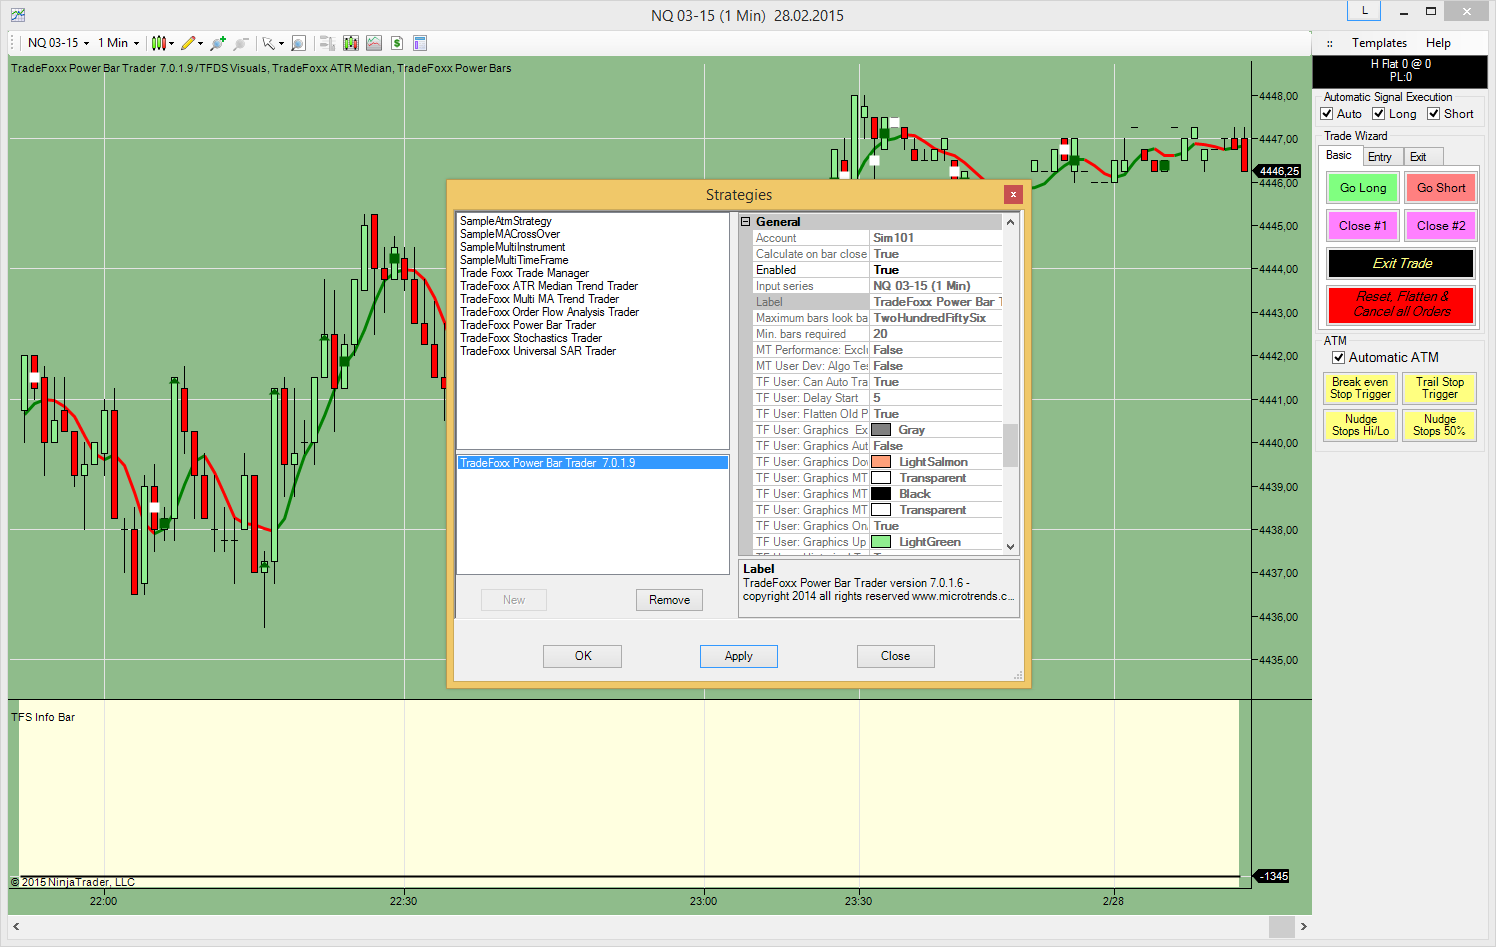The width and height of the screenshot is (1496, 947).
Task: Open the data series candlestick icon
Action: coord(351,43)
